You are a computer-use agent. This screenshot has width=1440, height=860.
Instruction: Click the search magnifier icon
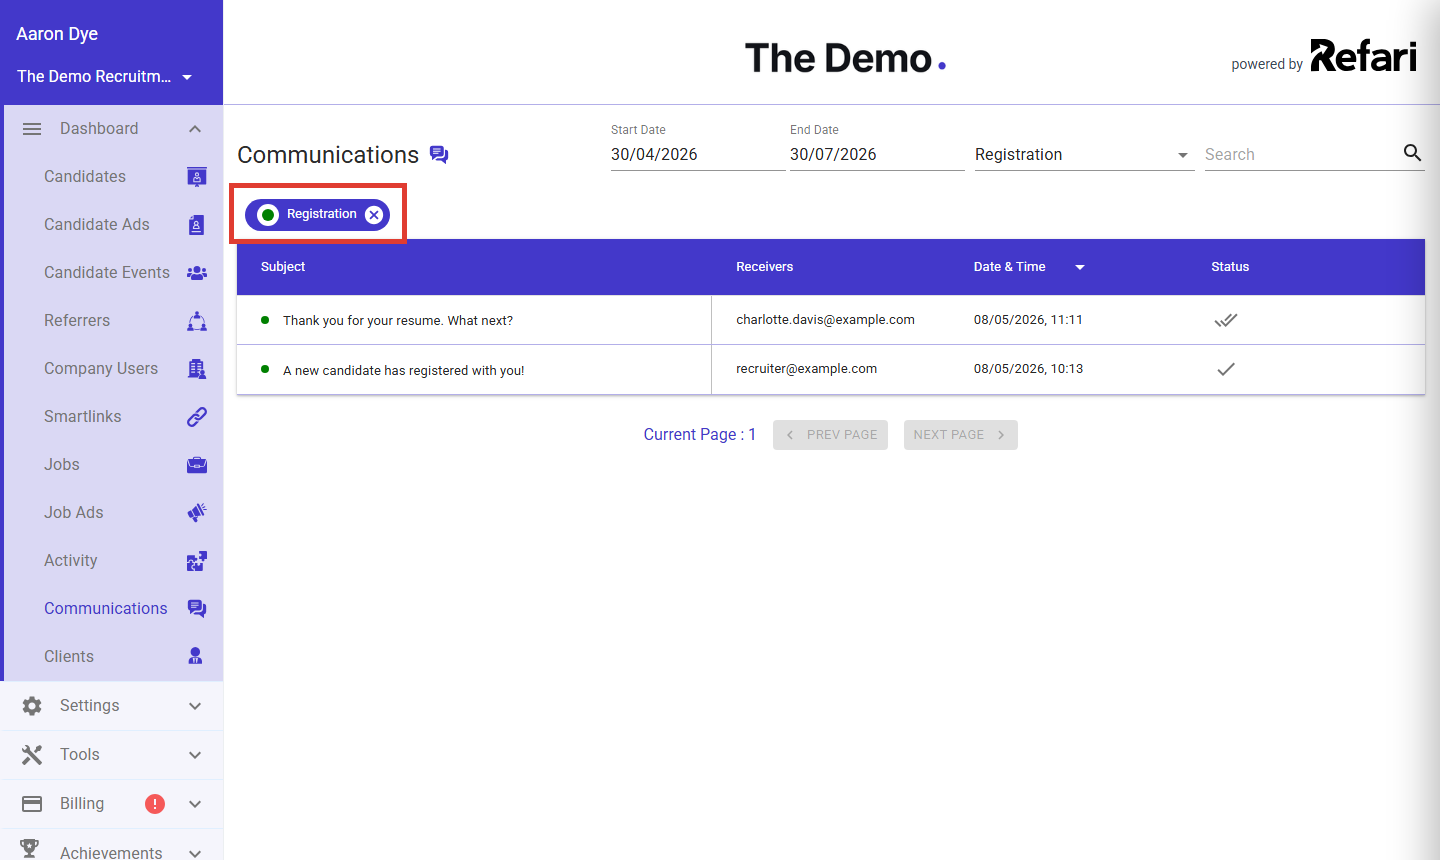click(1412, 153)
